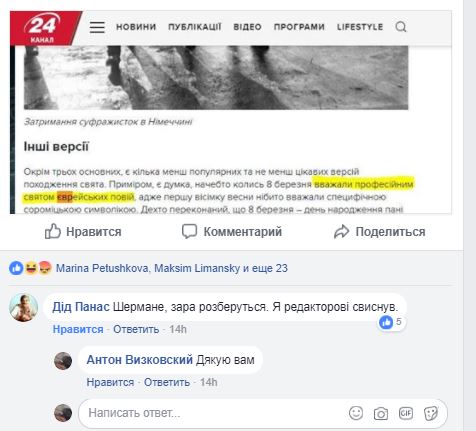Open the hamburger menu icon
The height and width of the screenshot is (431, 476).
97,27
